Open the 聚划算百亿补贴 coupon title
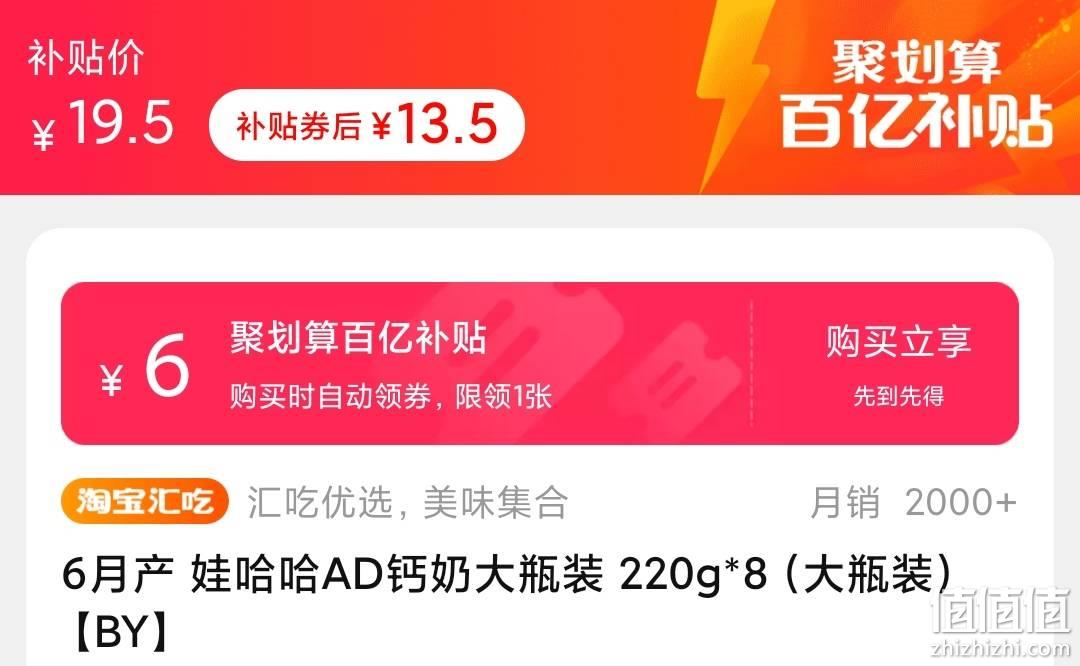Viewport: 1080px width, 666px height. tap(358, 338)
